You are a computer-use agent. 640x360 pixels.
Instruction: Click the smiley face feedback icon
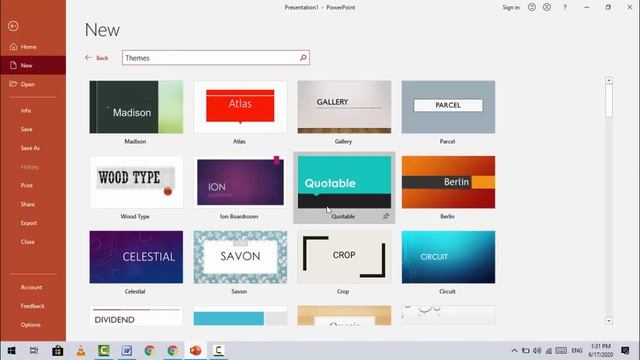[x=532, y=7]
